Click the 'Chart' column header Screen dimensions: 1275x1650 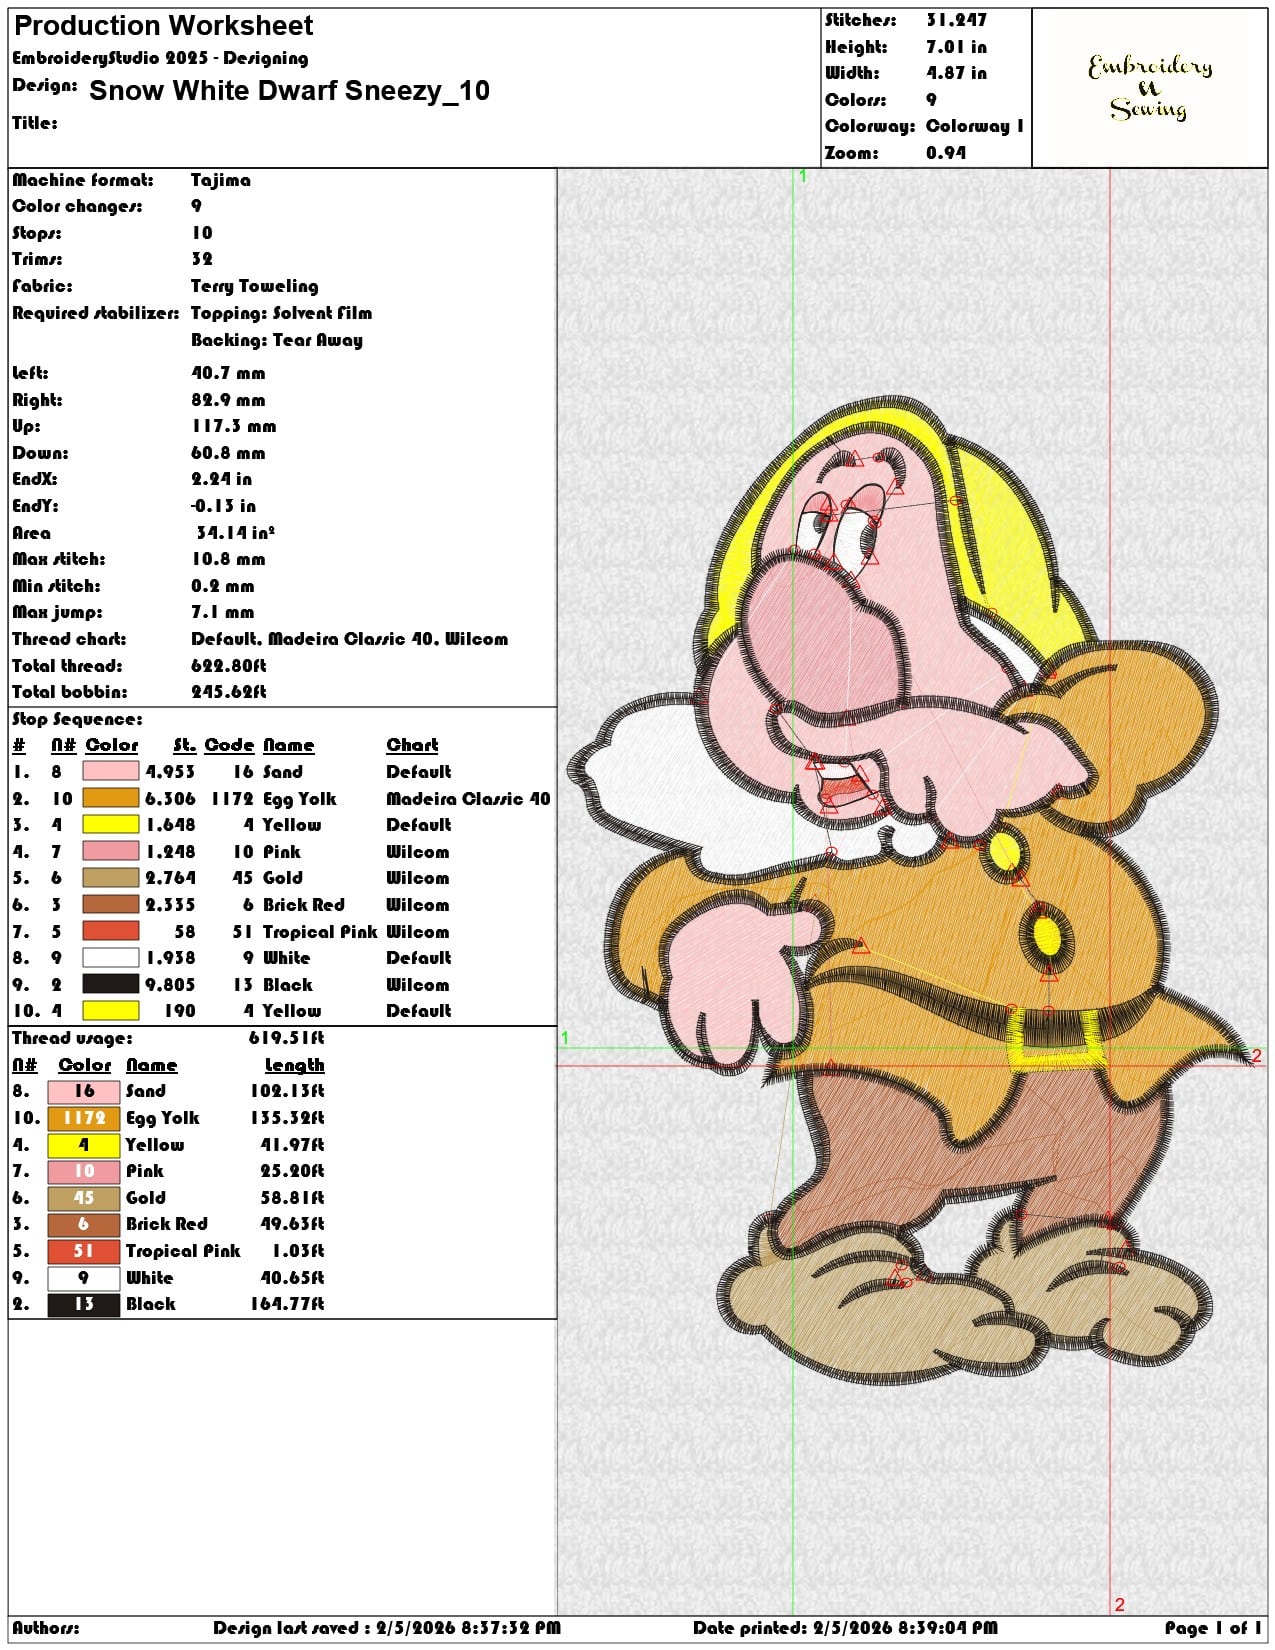pos(412,745)
